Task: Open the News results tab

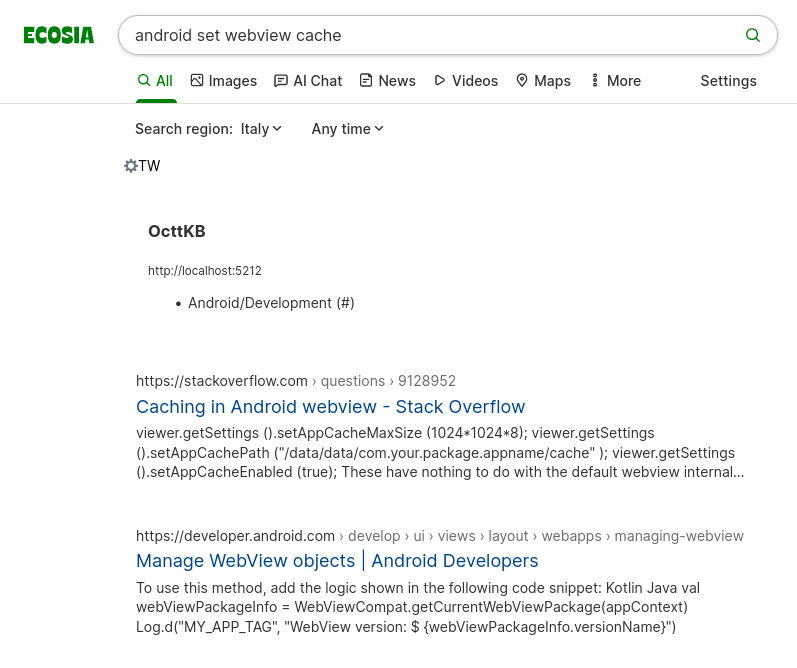Action: [387, 81]
